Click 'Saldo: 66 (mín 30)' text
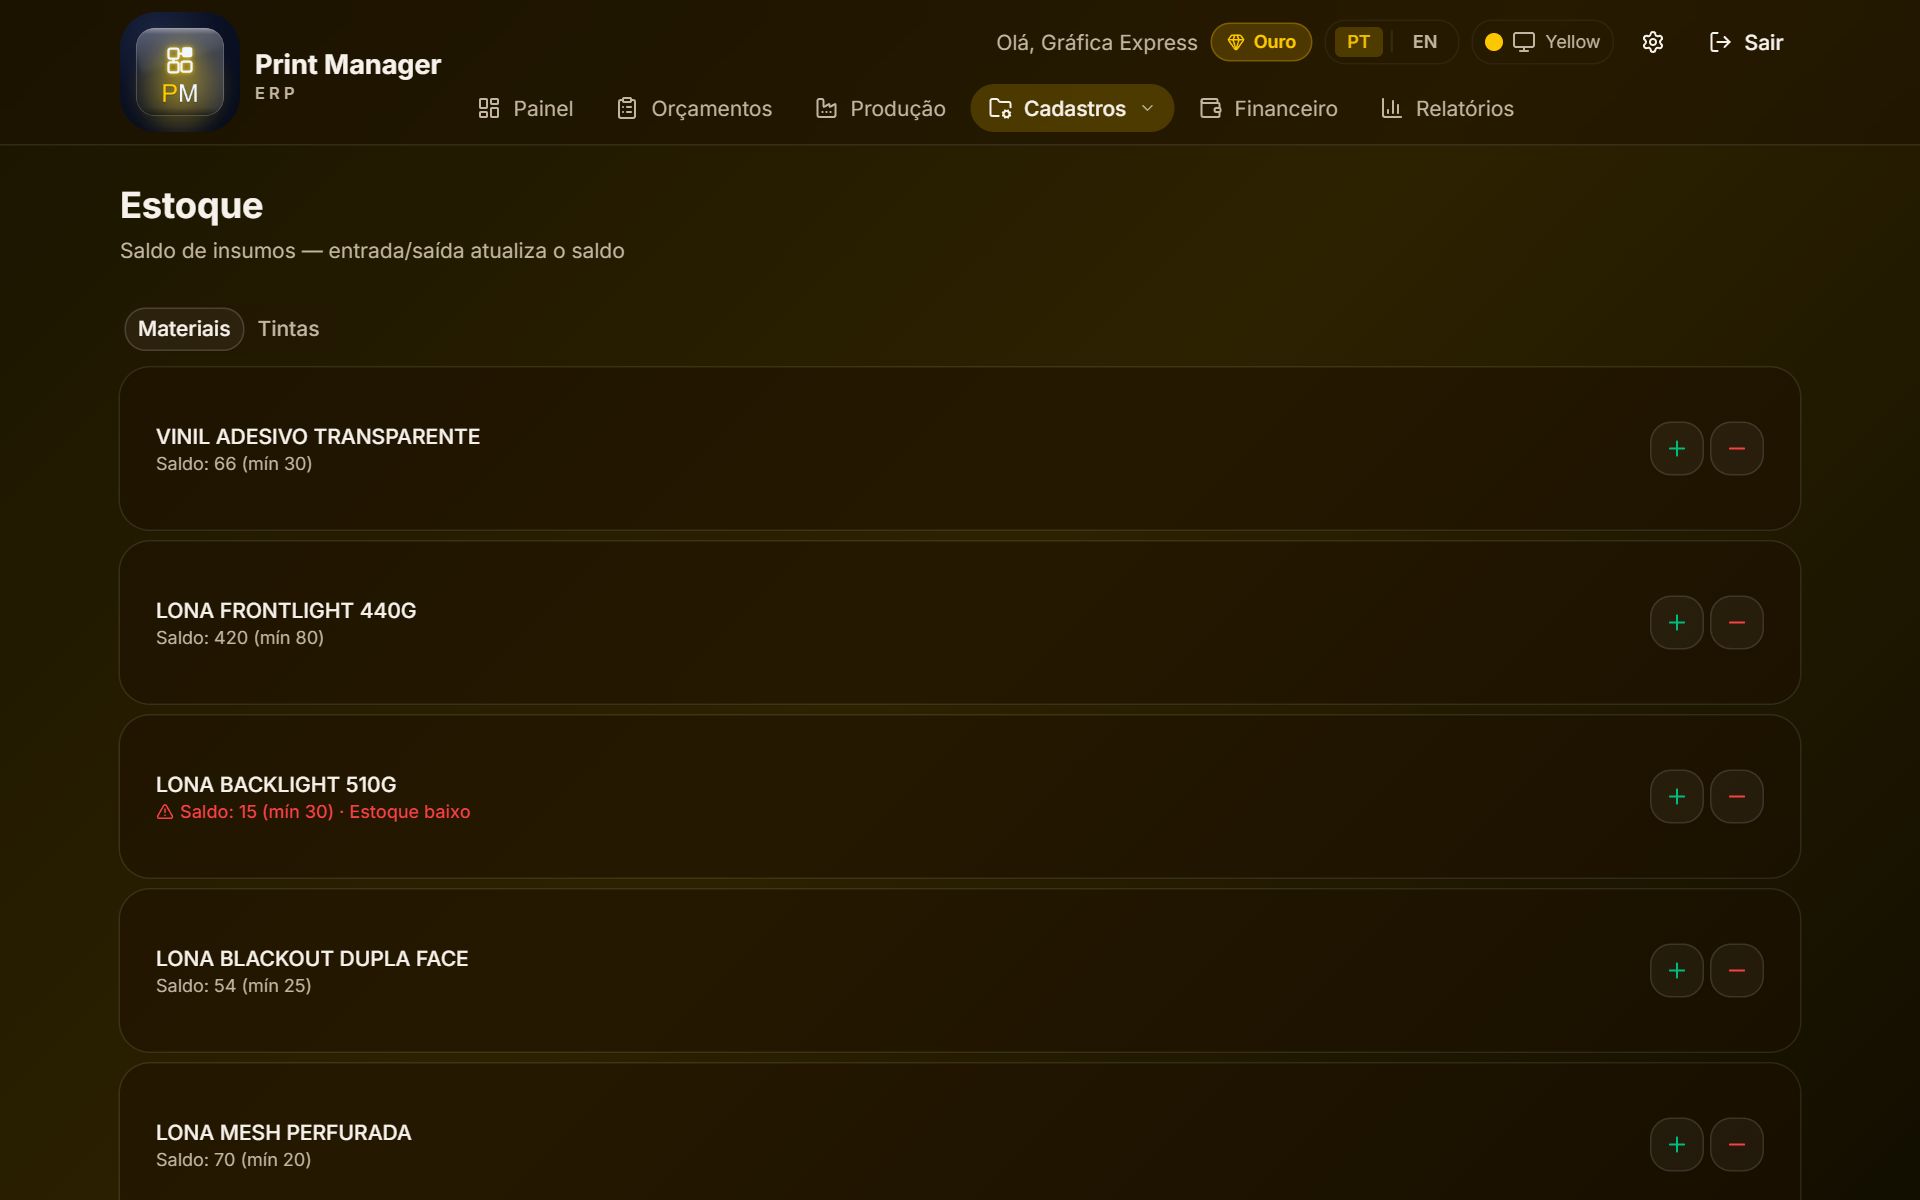 [x=234, y=464]
